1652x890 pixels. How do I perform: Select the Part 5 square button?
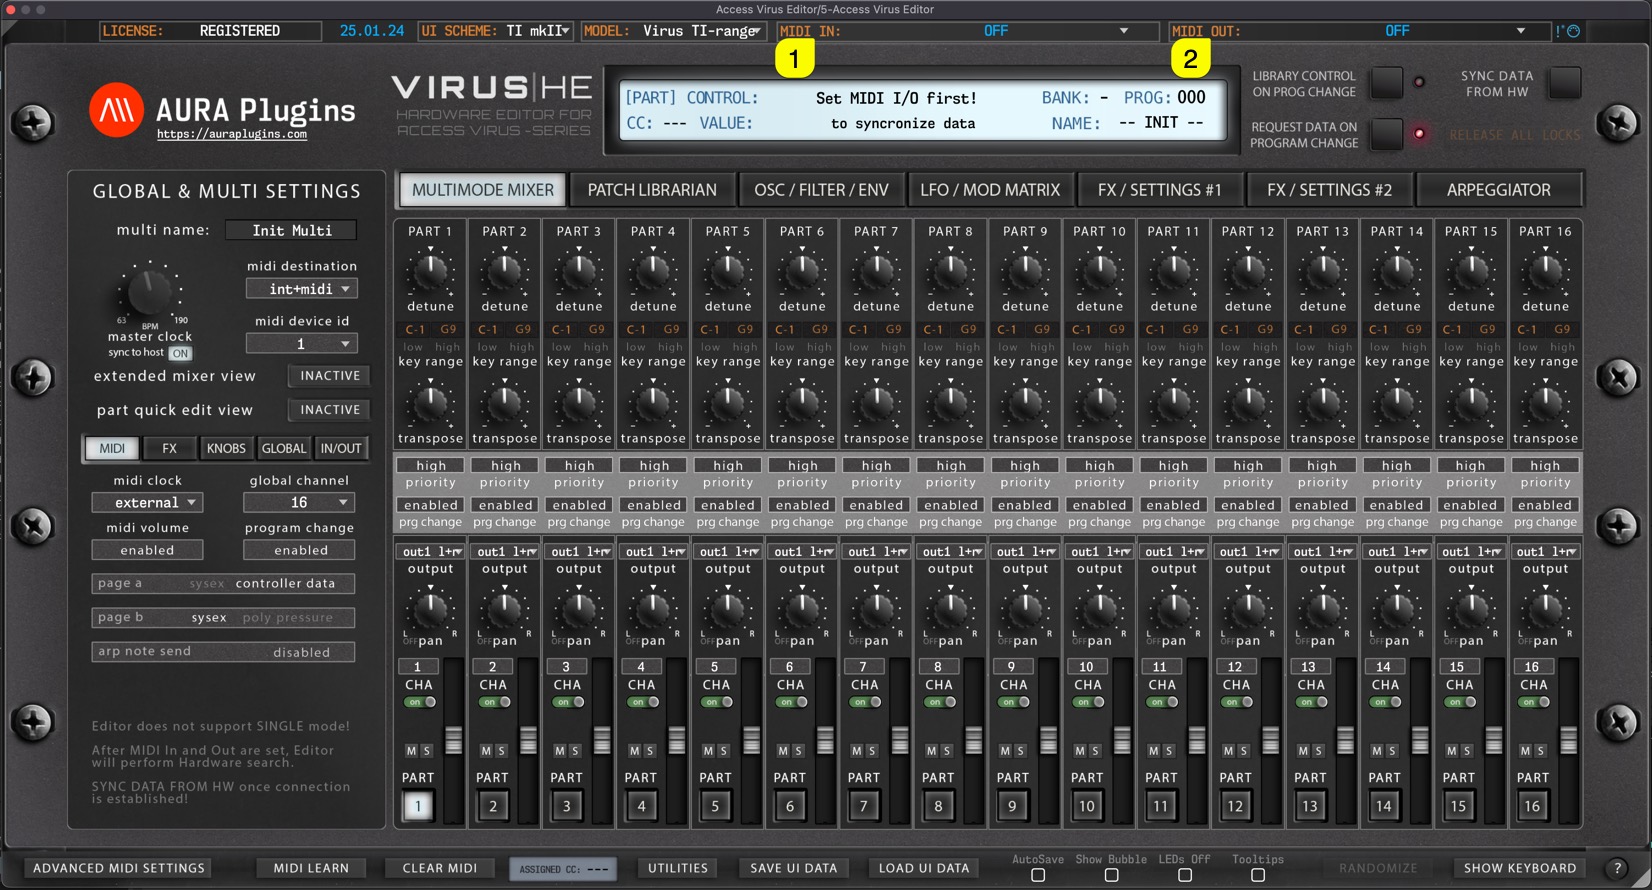tap(715, 805)
